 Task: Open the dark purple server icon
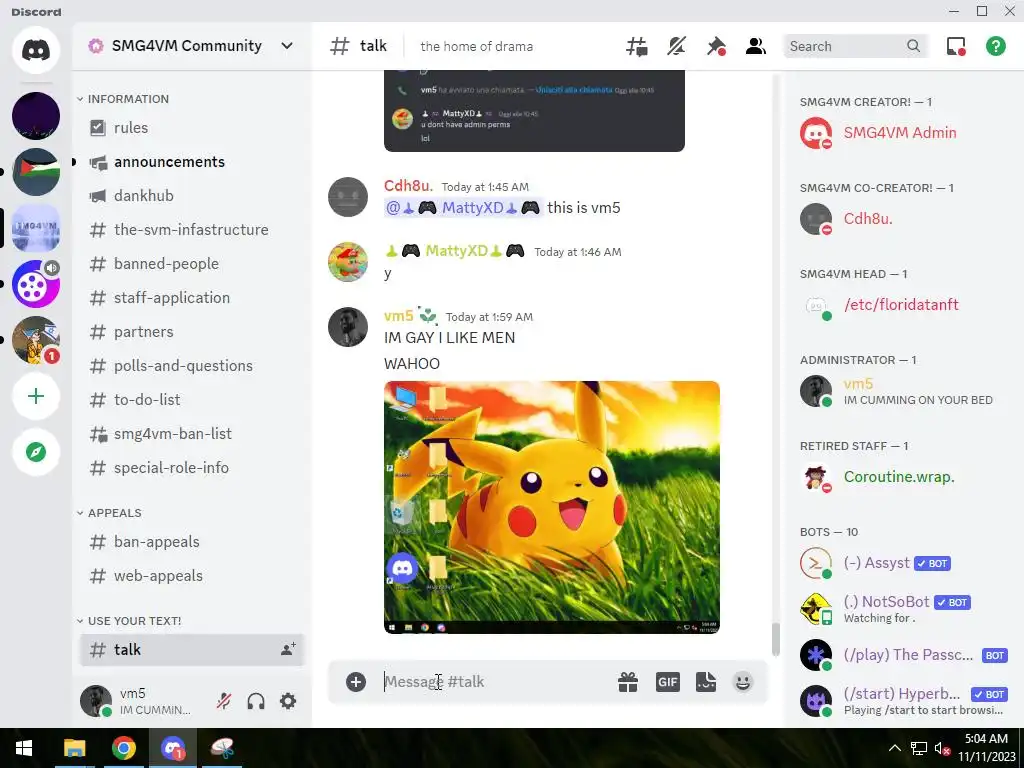pyautogui.click(x=36, y=116)
